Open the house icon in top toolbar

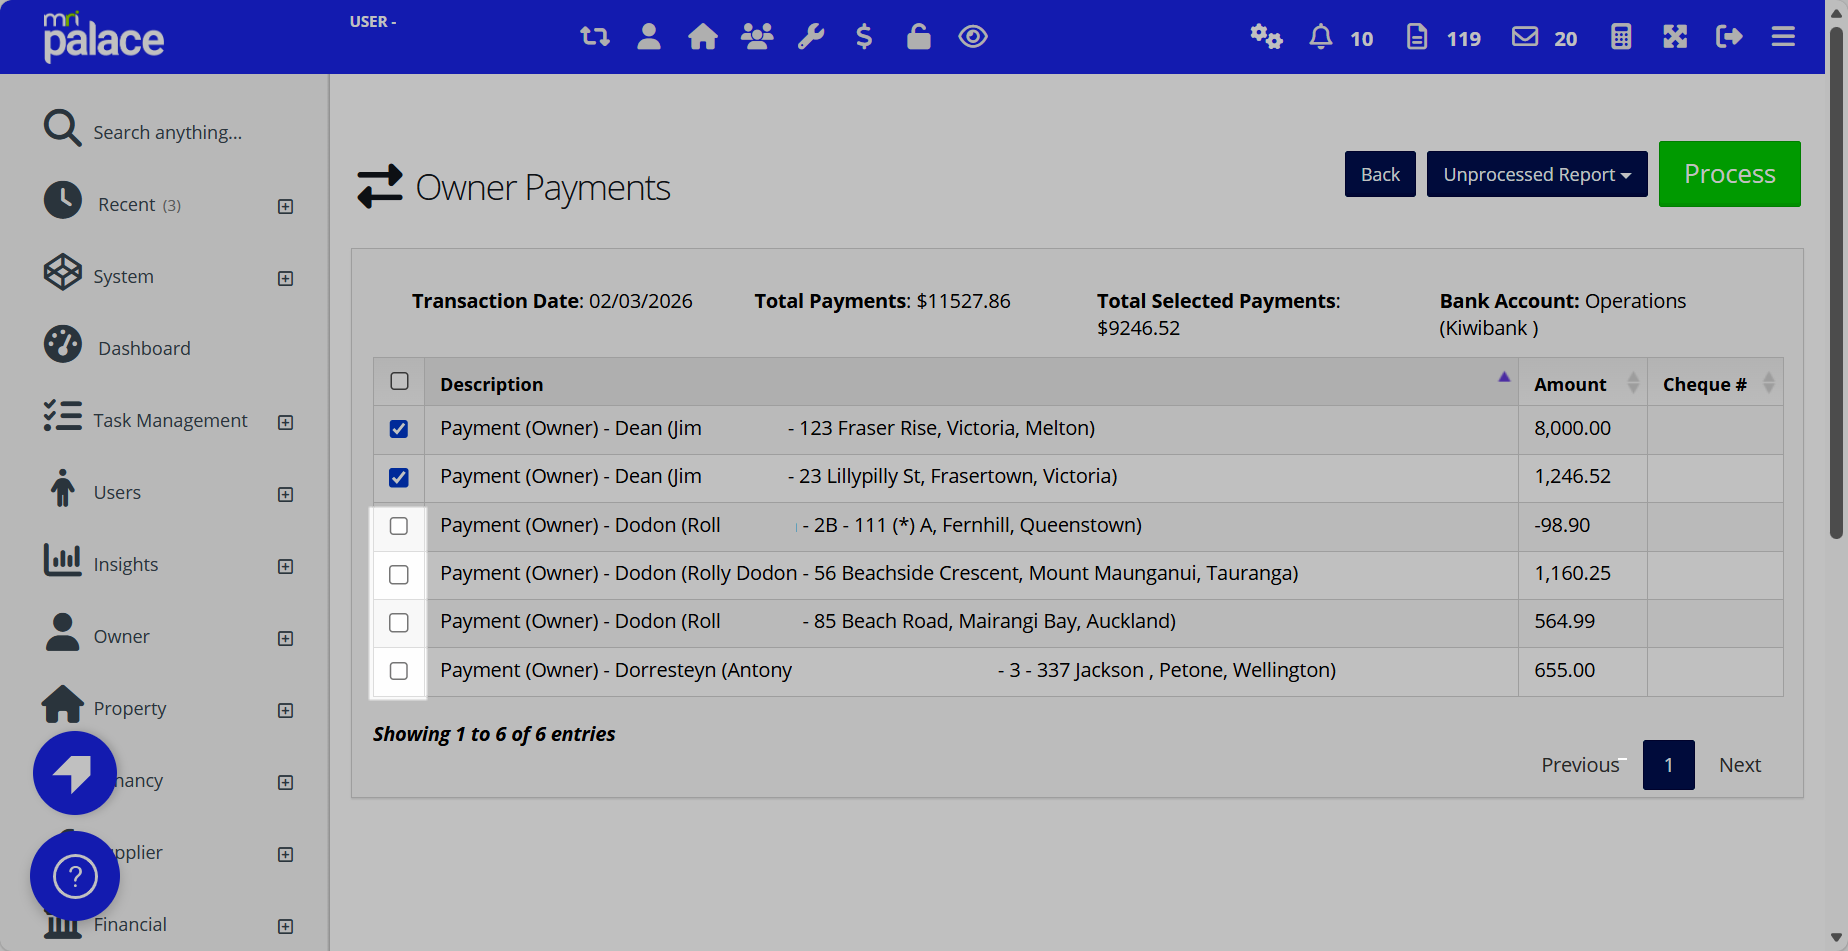[703, 37]
